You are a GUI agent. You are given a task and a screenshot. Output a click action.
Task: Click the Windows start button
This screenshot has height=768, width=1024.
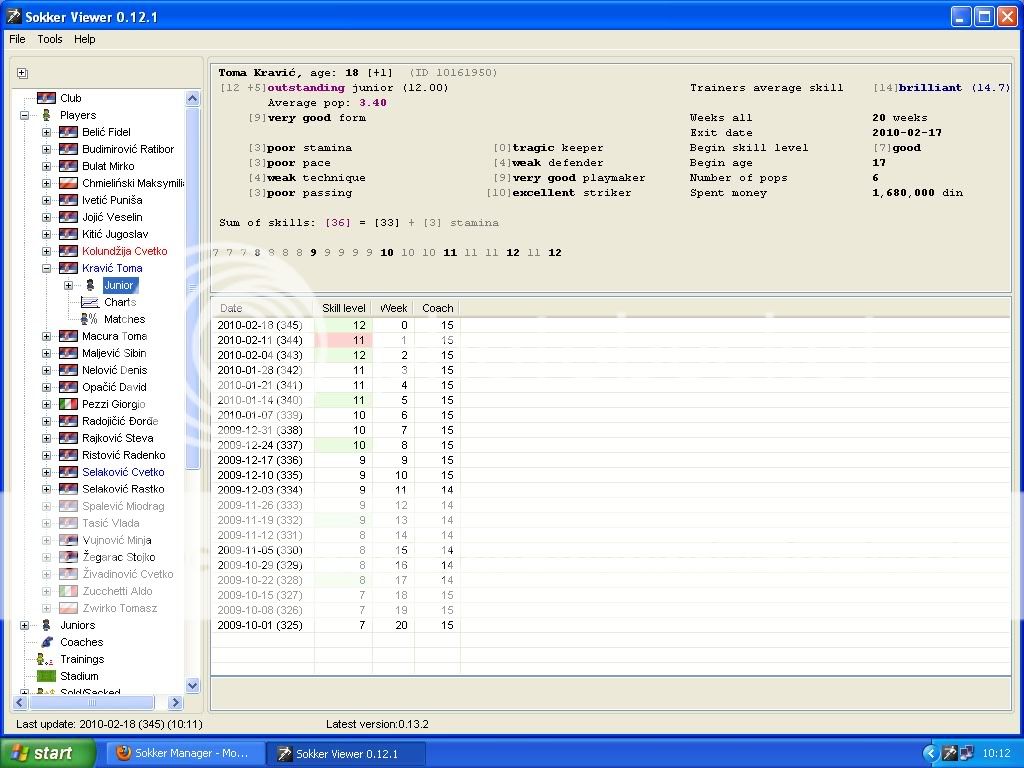(47, 753)
